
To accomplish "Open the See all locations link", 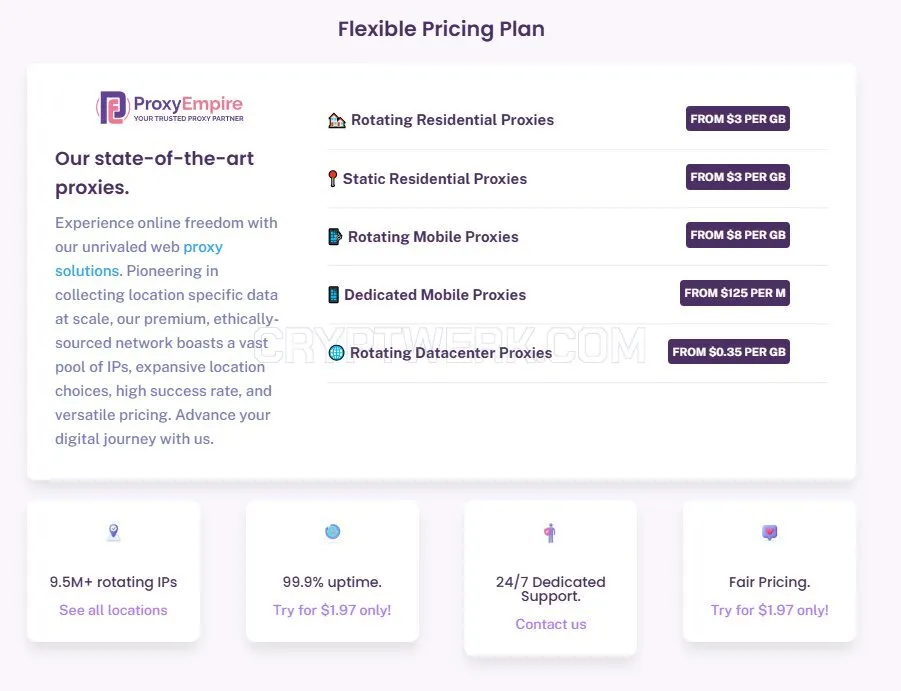I will (x=113, y=610).
